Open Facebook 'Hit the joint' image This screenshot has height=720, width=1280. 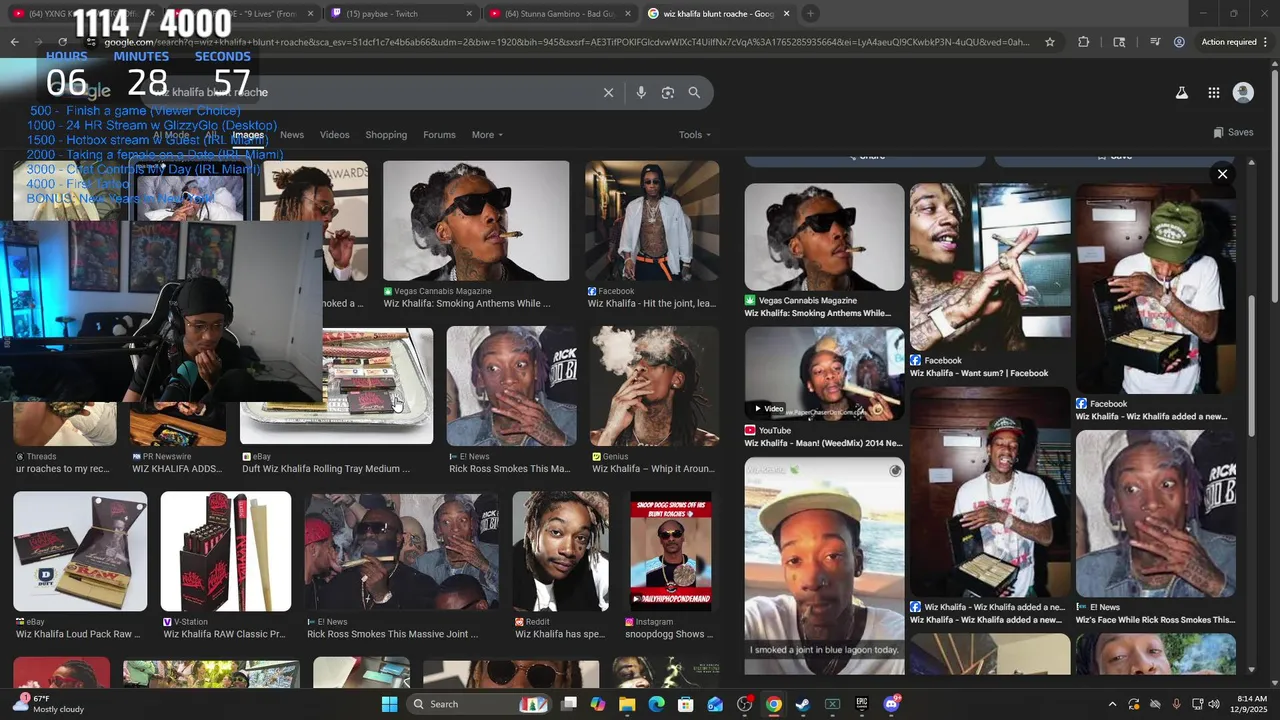tap(652, 221)
